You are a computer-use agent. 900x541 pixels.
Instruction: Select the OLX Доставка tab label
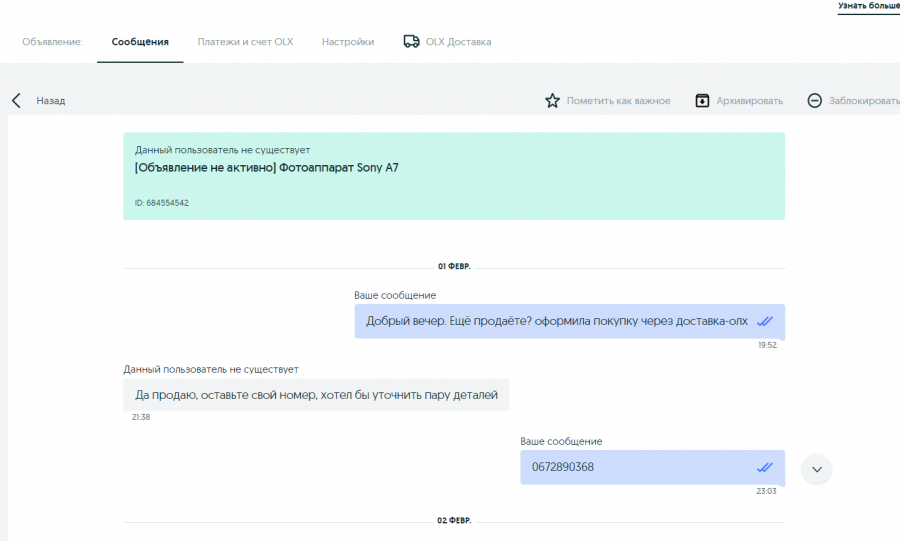tap(458, 42)
